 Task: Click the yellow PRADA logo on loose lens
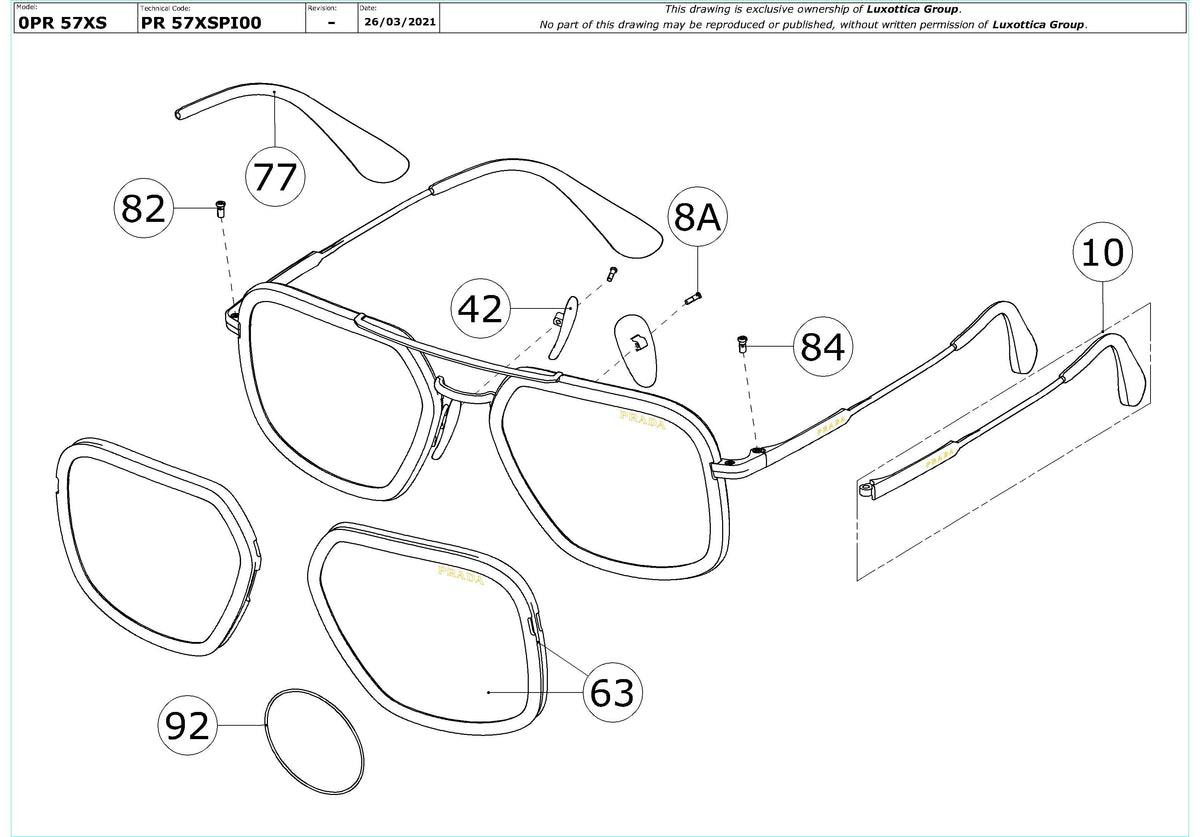[462, 576]
